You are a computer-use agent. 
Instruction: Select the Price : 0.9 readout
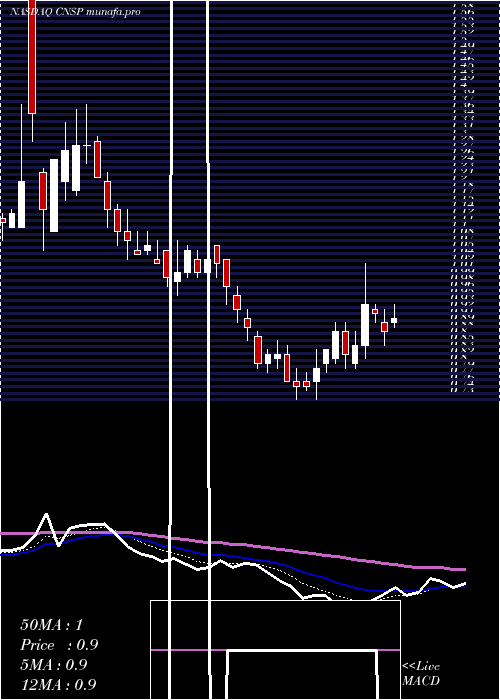pyautogui.click(x=59, y=645)
